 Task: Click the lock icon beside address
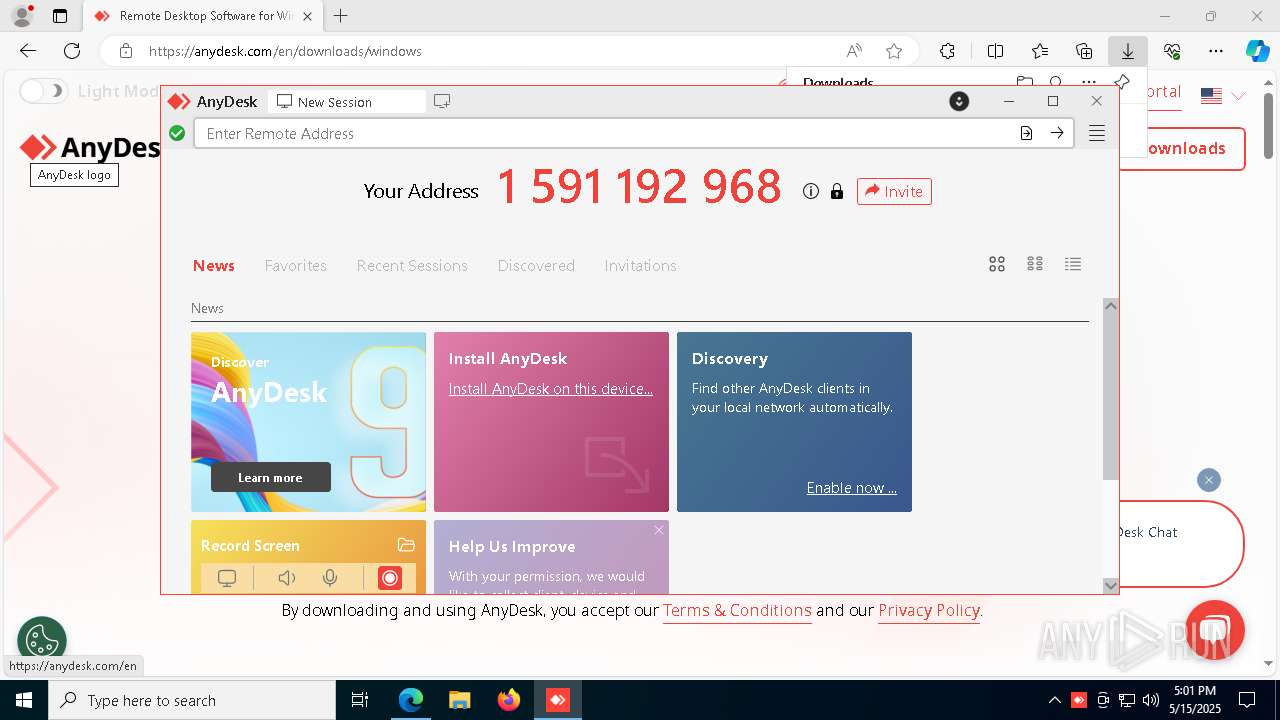[837, 191]
